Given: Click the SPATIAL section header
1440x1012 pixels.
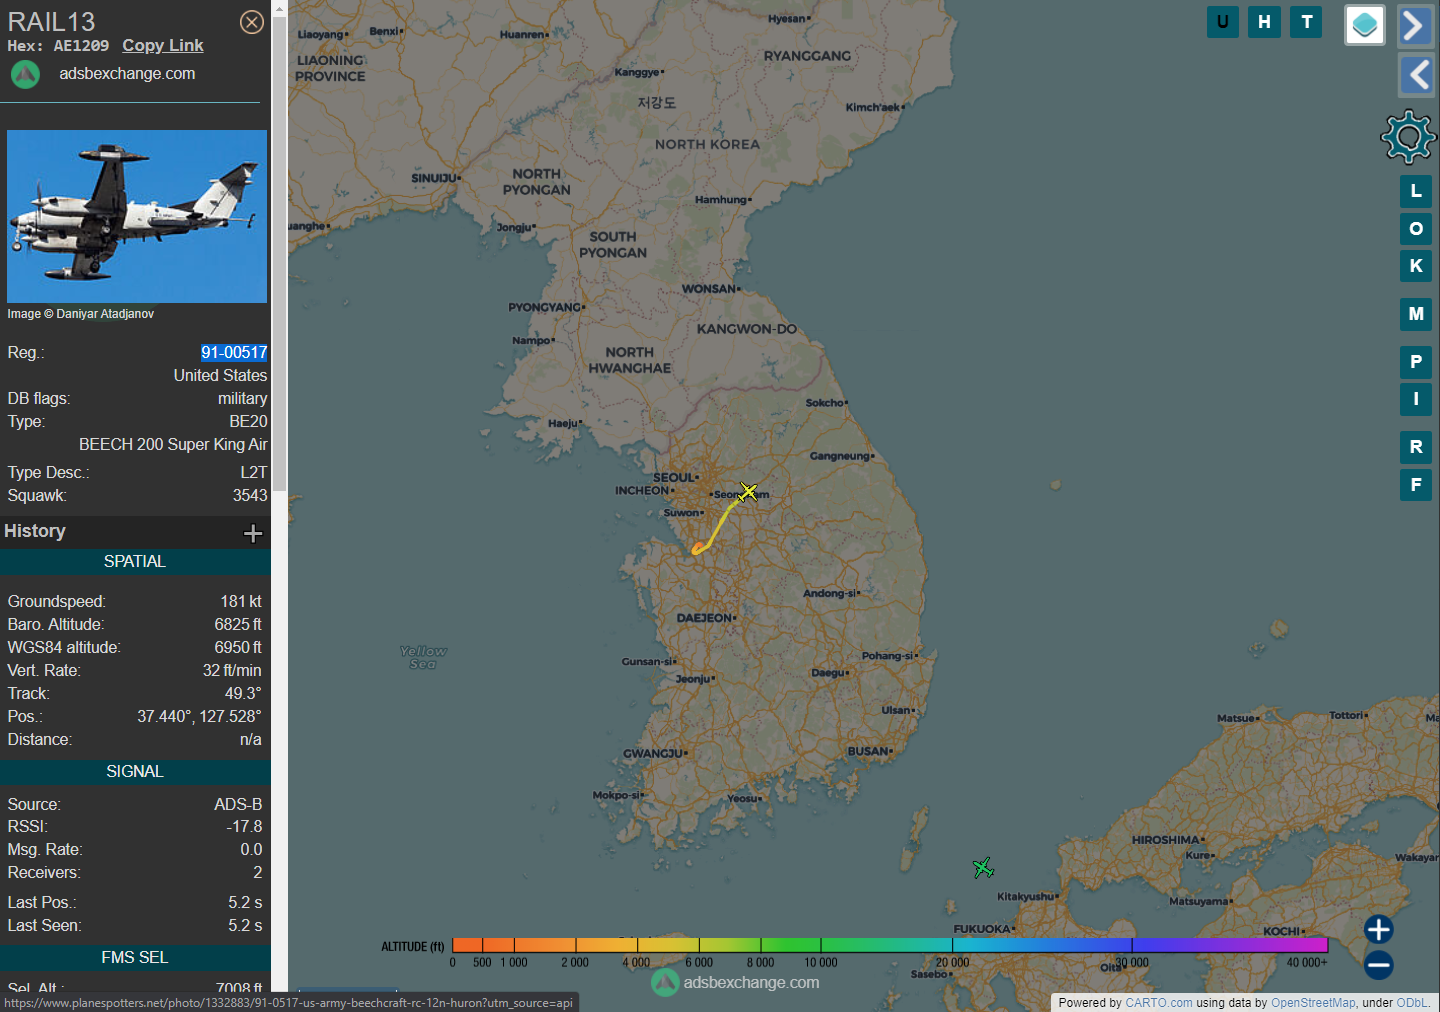Looking at the screenshot, I should pyautogui.click(x=135, y=561).
